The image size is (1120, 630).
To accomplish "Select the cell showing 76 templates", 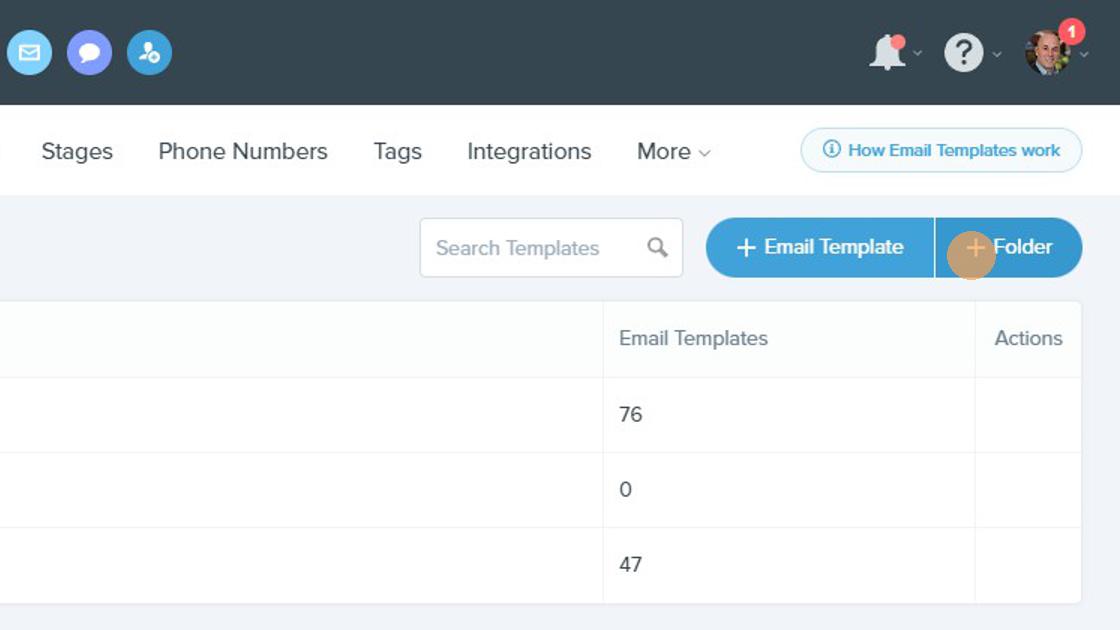I will tap(789, 414).
